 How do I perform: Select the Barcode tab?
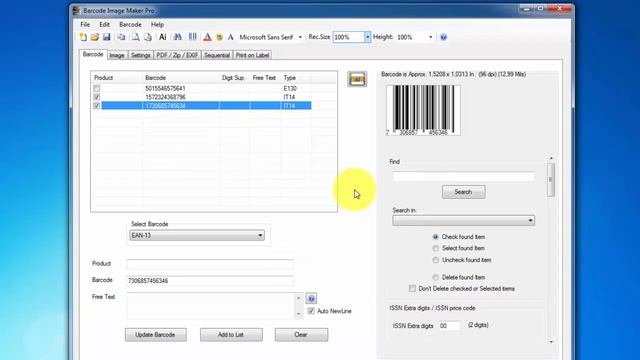tap(93, 54)
